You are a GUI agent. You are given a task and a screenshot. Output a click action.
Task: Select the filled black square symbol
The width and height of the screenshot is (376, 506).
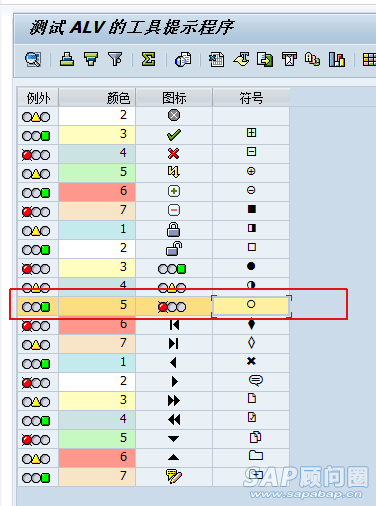pos(252,209)
